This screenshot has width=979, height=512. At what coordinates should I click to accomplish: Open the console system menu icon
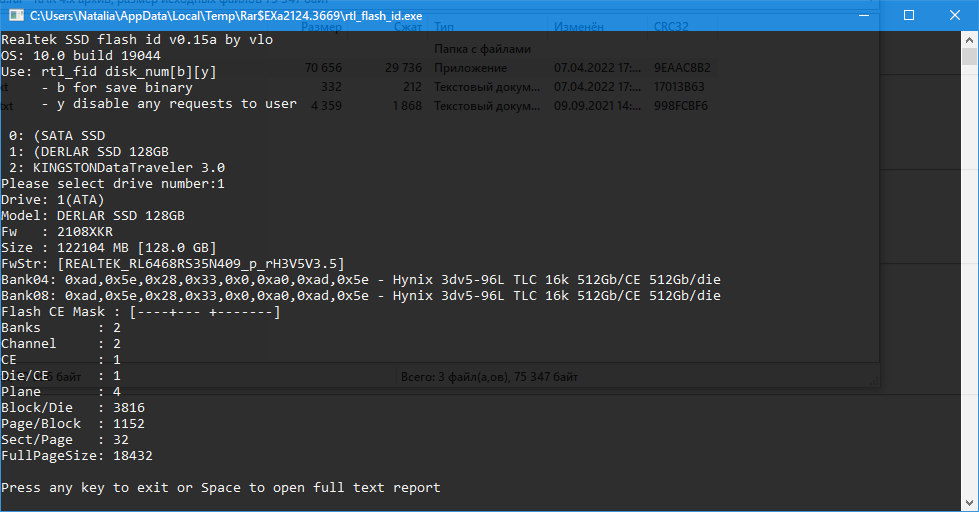click(x=16, y=16)
